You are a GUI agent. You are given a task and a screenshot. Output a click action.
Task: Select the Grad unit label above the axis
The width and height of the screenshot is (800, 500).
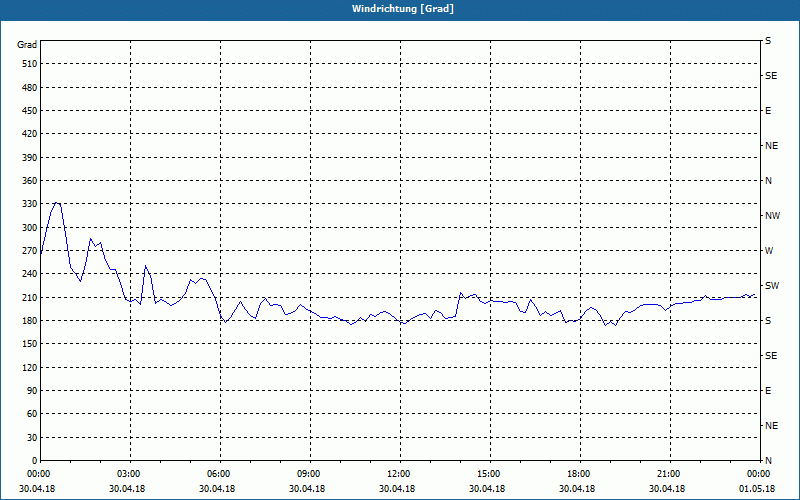click(27, 45)
